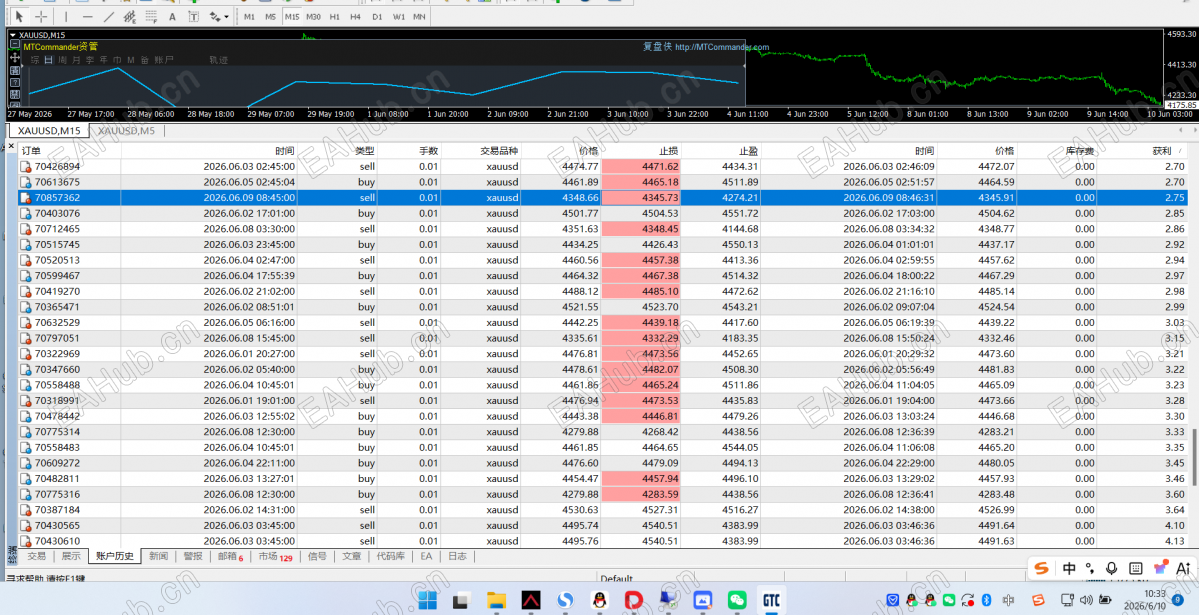Select order 70430565
Viewport: 1199px width, 615px height.
[57, 526]
